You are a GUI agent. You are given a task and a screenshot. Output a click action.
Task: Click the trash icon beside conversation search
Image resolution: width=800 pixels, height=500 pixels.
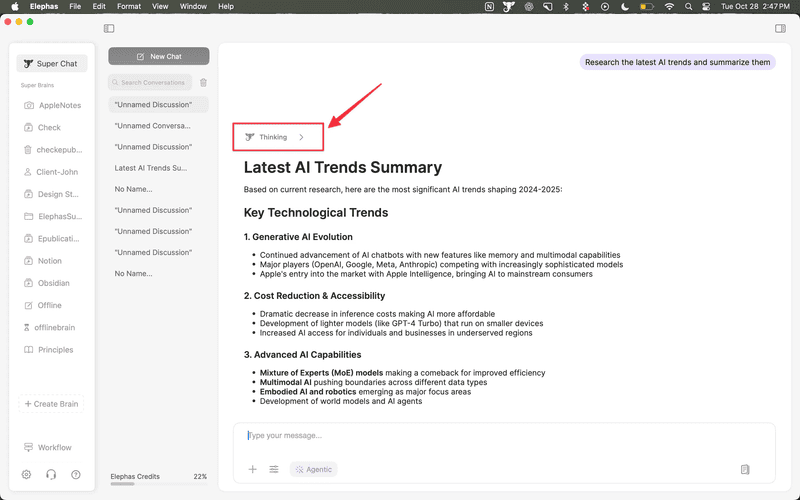[203, 83]
